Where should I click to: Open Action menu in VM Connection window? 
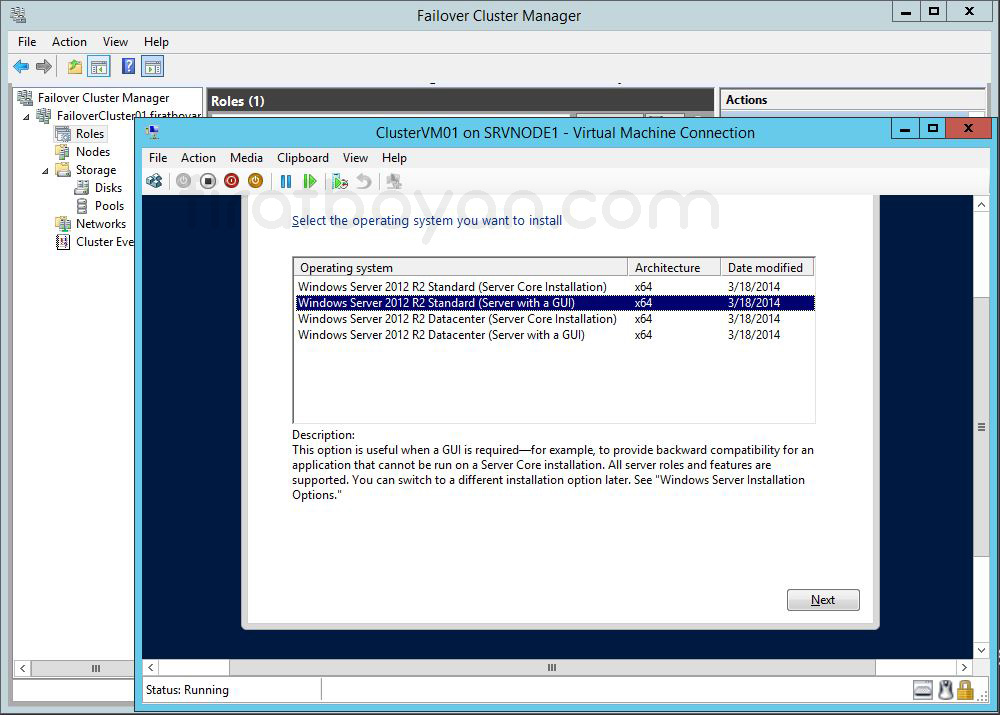pyautogui.click(x=198, y=158)
